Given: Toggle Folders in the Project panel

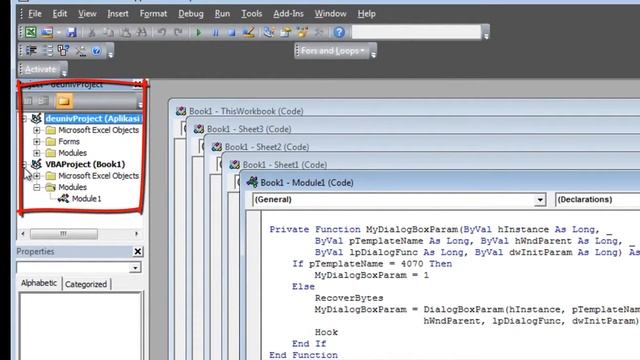Looking at the screenshot, I should tap(64, 101).
